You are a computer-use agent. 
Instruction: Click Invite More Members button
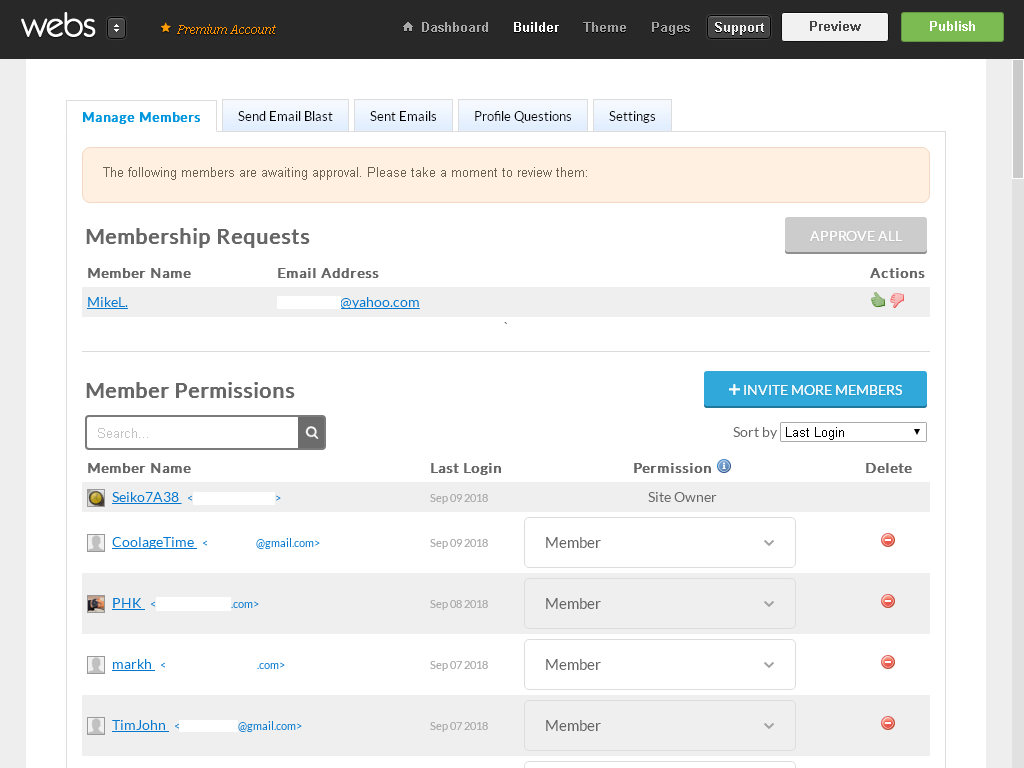(x=815, y=390)
